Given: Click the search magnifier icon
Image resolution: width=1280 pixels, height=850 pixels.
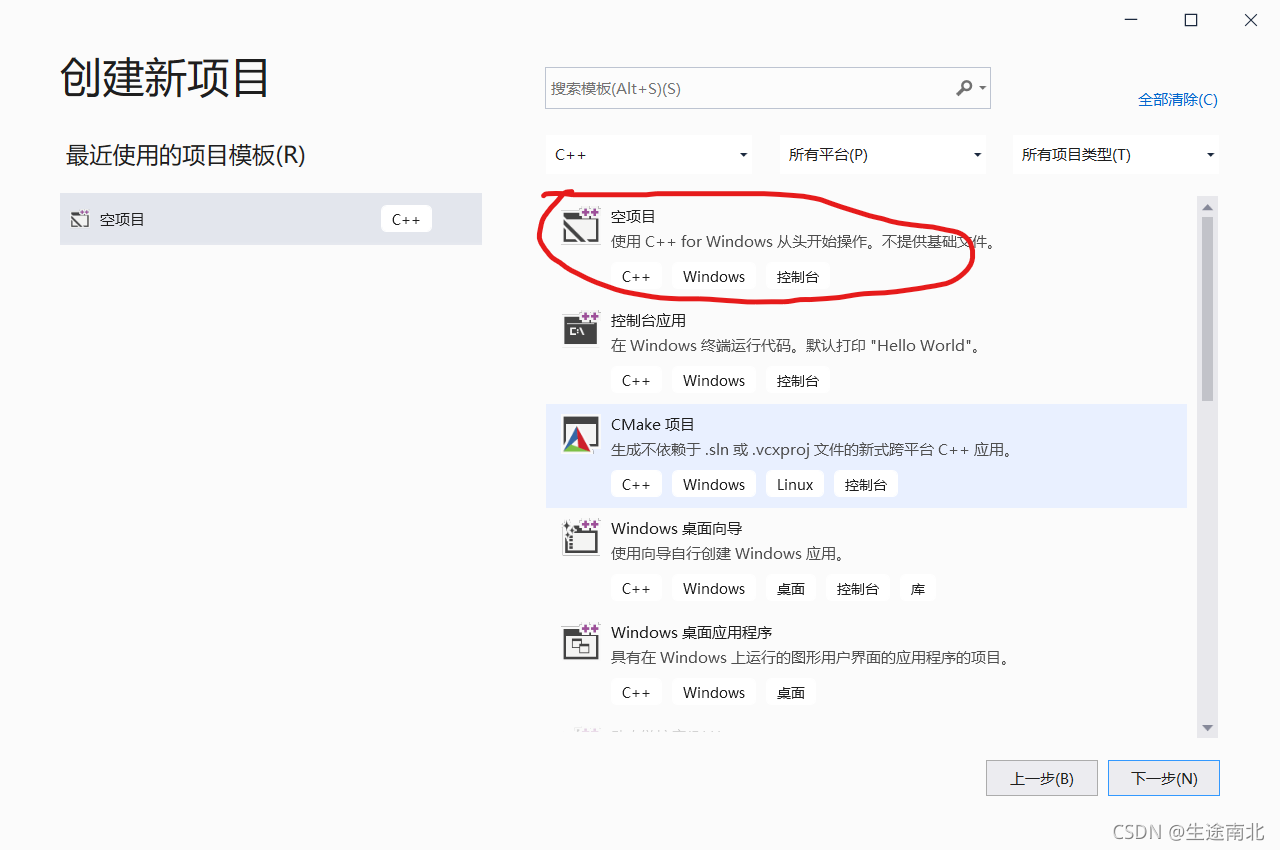Looking at the screenshot, I should click(x=964, y=88).
